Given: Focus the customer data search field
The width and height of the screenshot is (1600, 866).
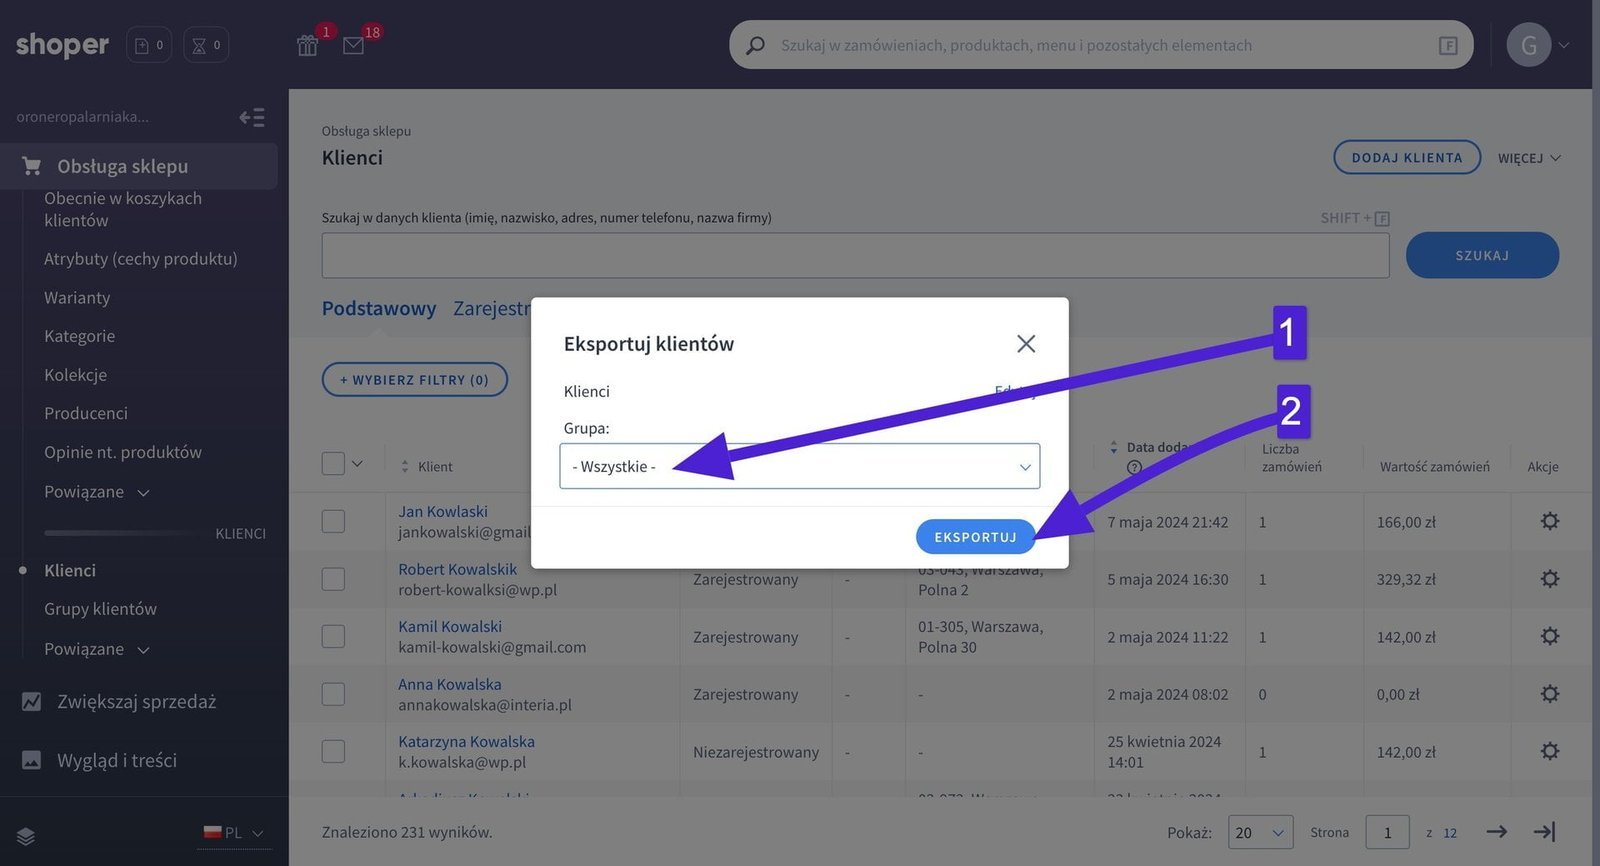Looking at the screenshot, I should (855, 256).
